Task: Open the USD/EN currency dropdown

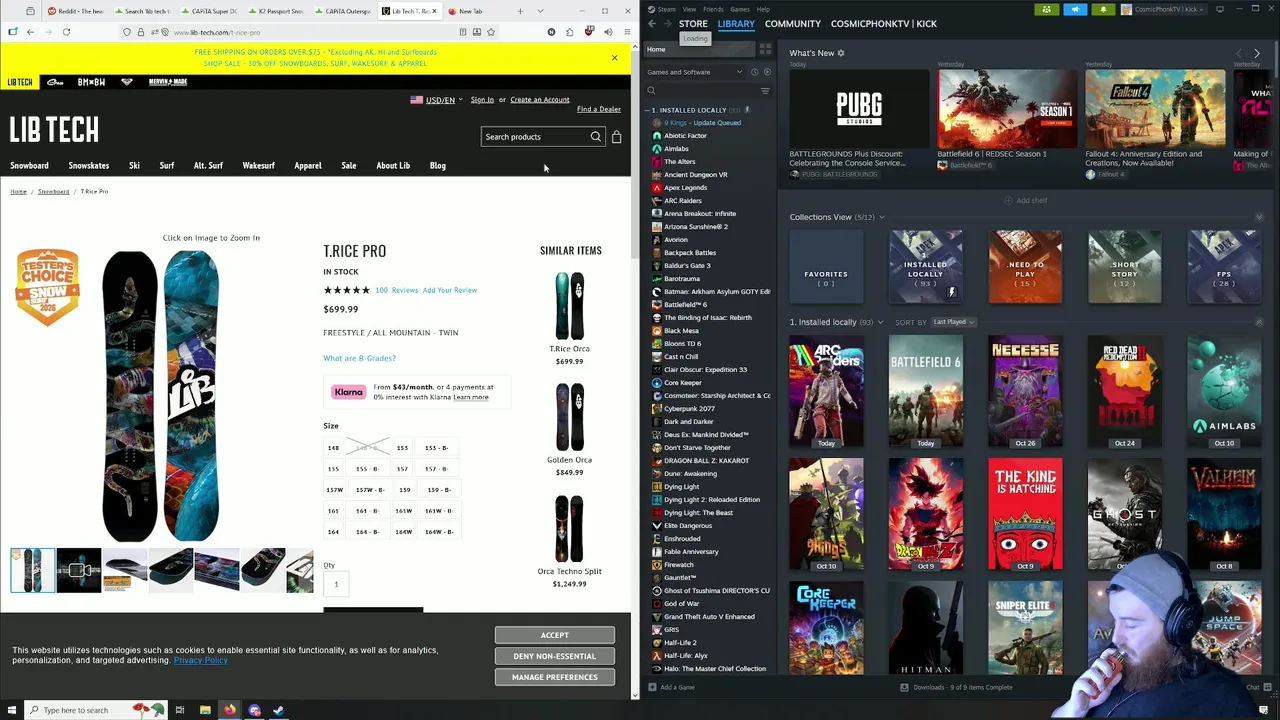Action: click(438, 100)
